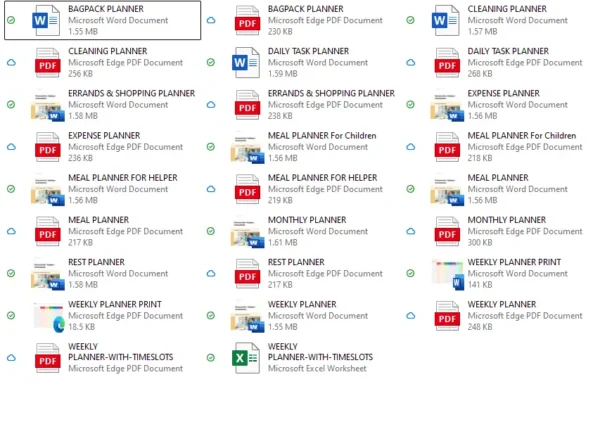Select MEAL PLANNER For Children Word thumbnail
This screenshot has height=422, width=600.
[x=248, y=148]
